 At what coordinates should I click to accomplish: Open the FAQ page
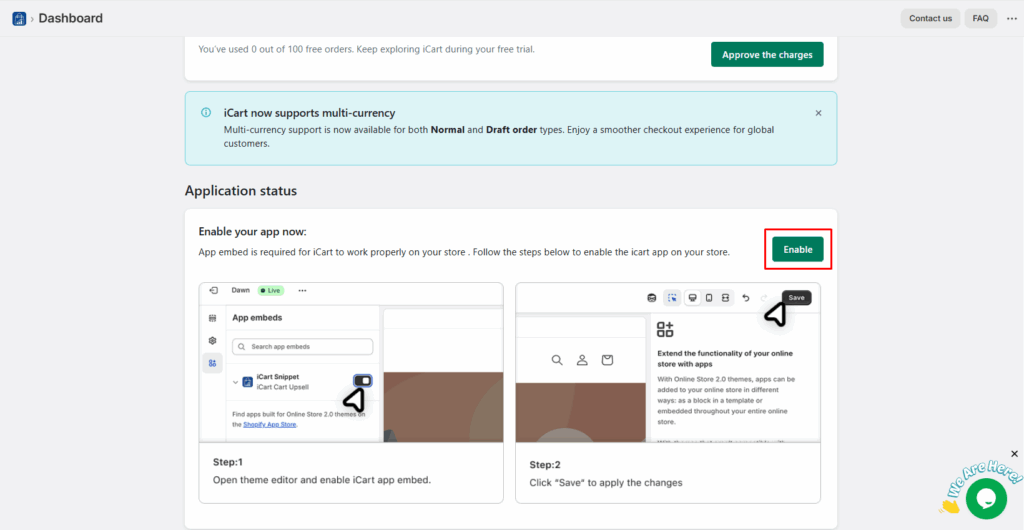pos(980,18)
